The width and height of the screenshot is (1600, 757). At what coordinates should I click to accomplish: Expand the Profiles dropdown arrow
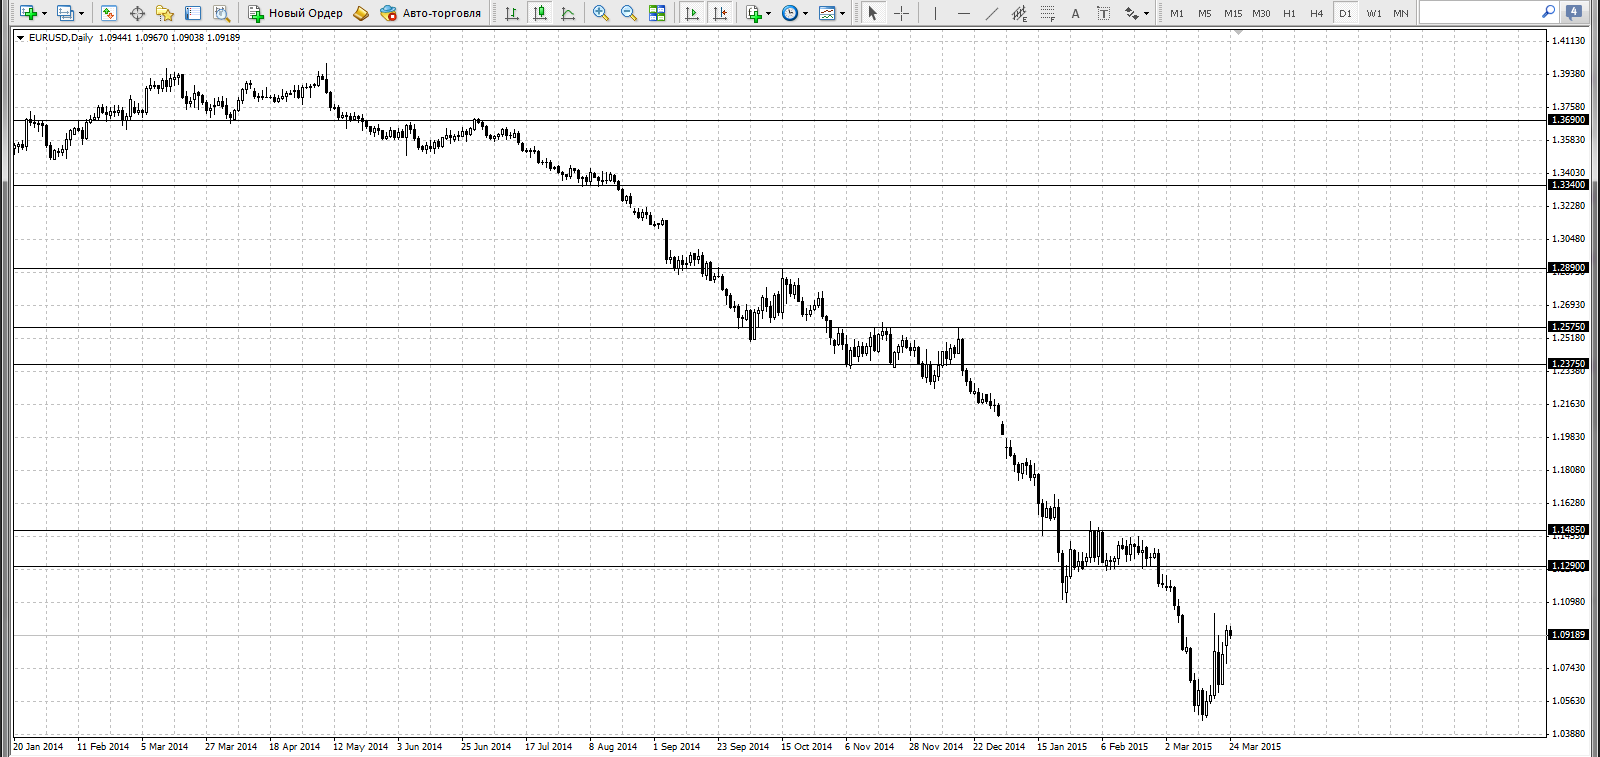coord(81,14)
